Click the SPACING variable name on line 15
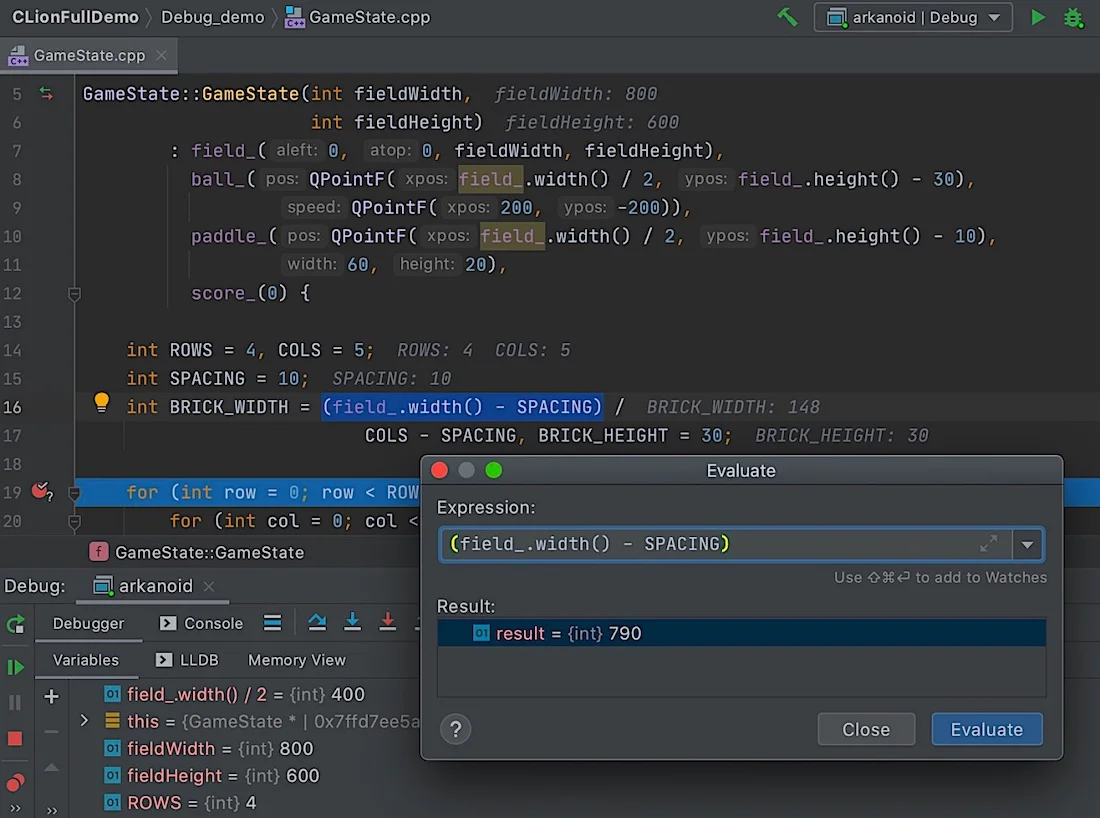This screenshot has width=1100, height=818. point(207,379)
